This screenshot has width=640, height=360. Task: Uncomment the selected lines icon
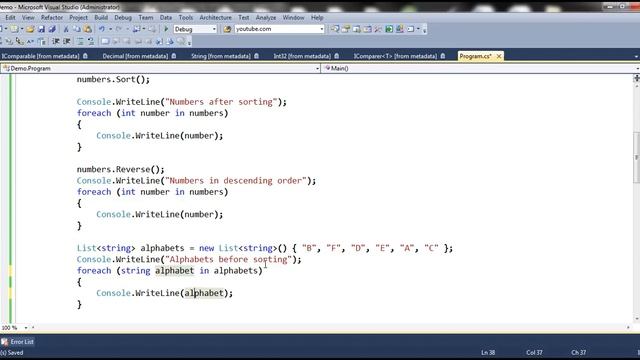91,41
